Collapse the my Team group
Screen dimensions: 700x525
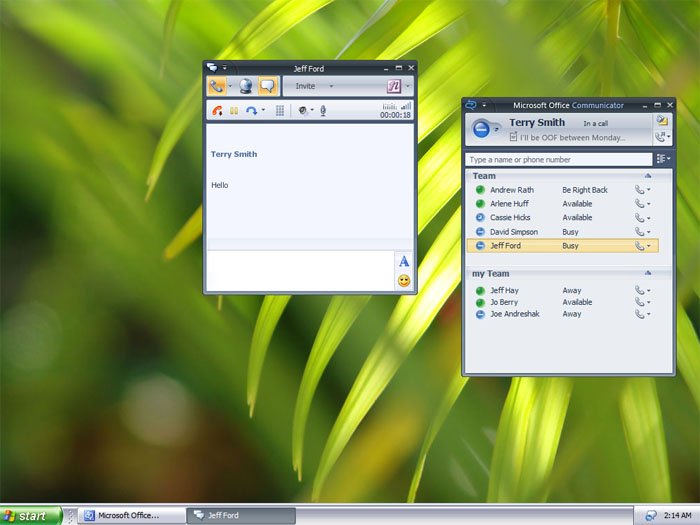click(x=648, y=273)
